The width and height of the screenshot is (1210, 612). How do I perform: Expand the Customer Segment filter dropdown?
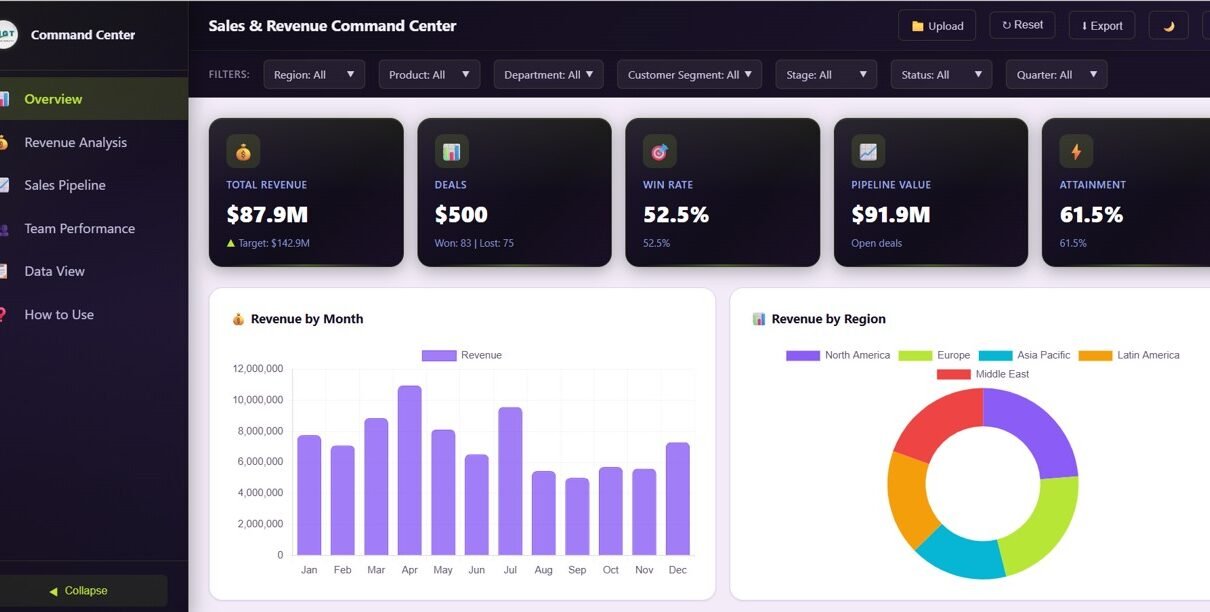[689, 75]
